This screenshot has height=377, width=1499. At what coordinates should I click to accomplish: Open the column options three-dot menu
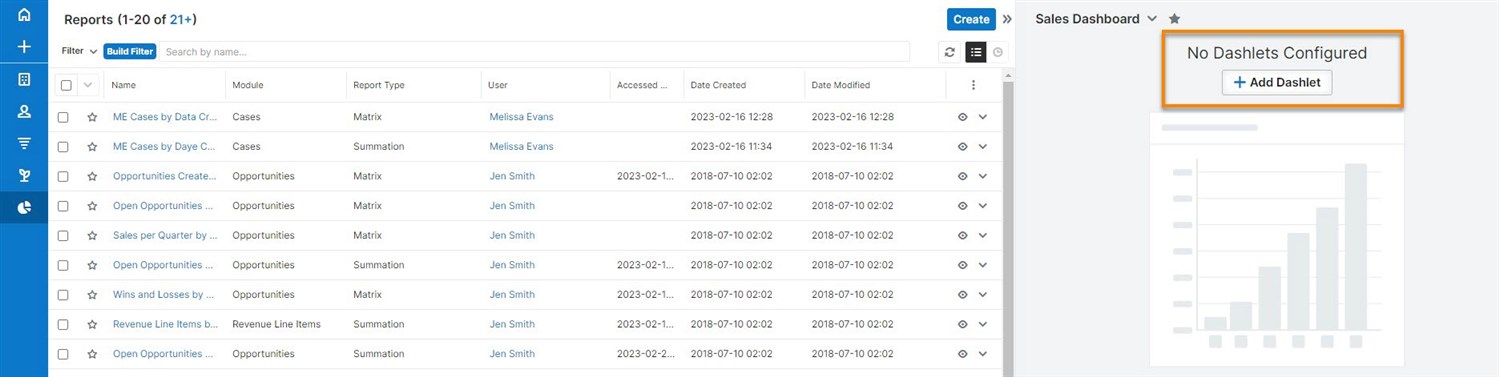point(973,85)
